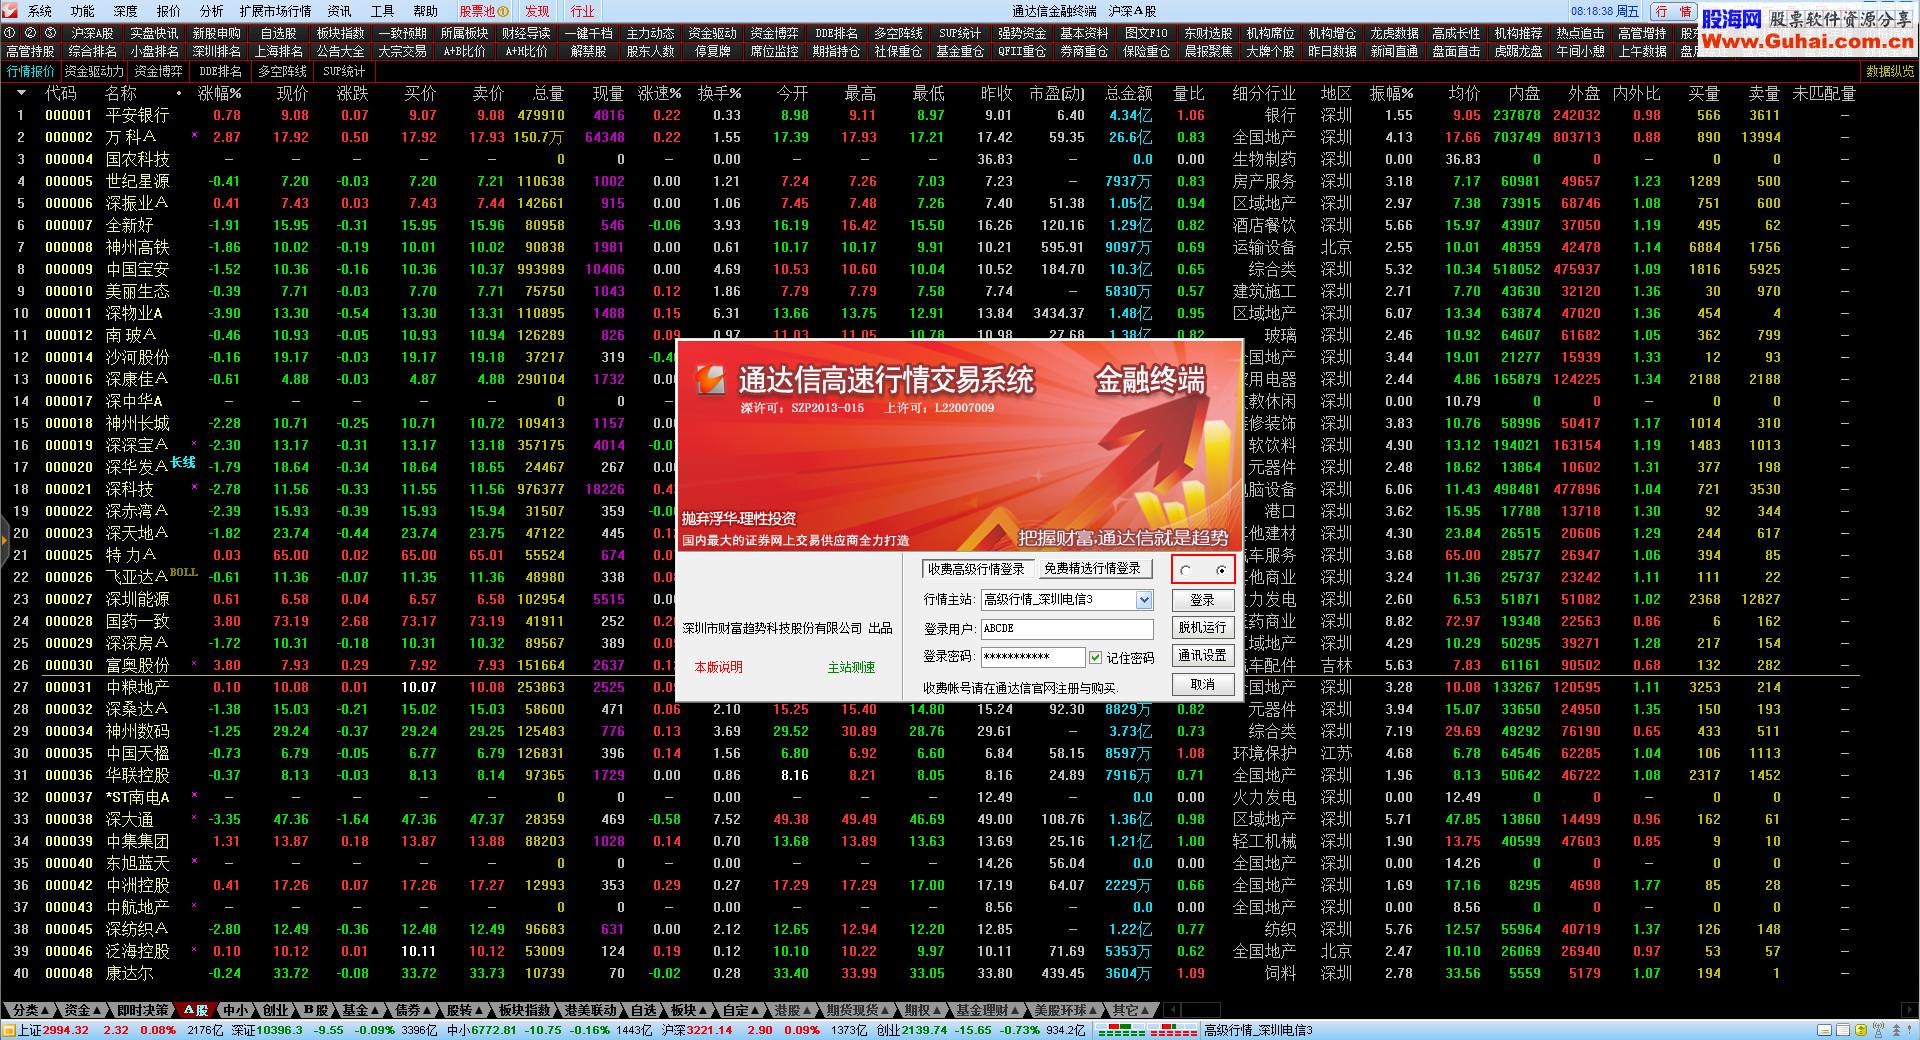
Task: Click the 大宗交易 toolbar button
Action: coord(402,51)
